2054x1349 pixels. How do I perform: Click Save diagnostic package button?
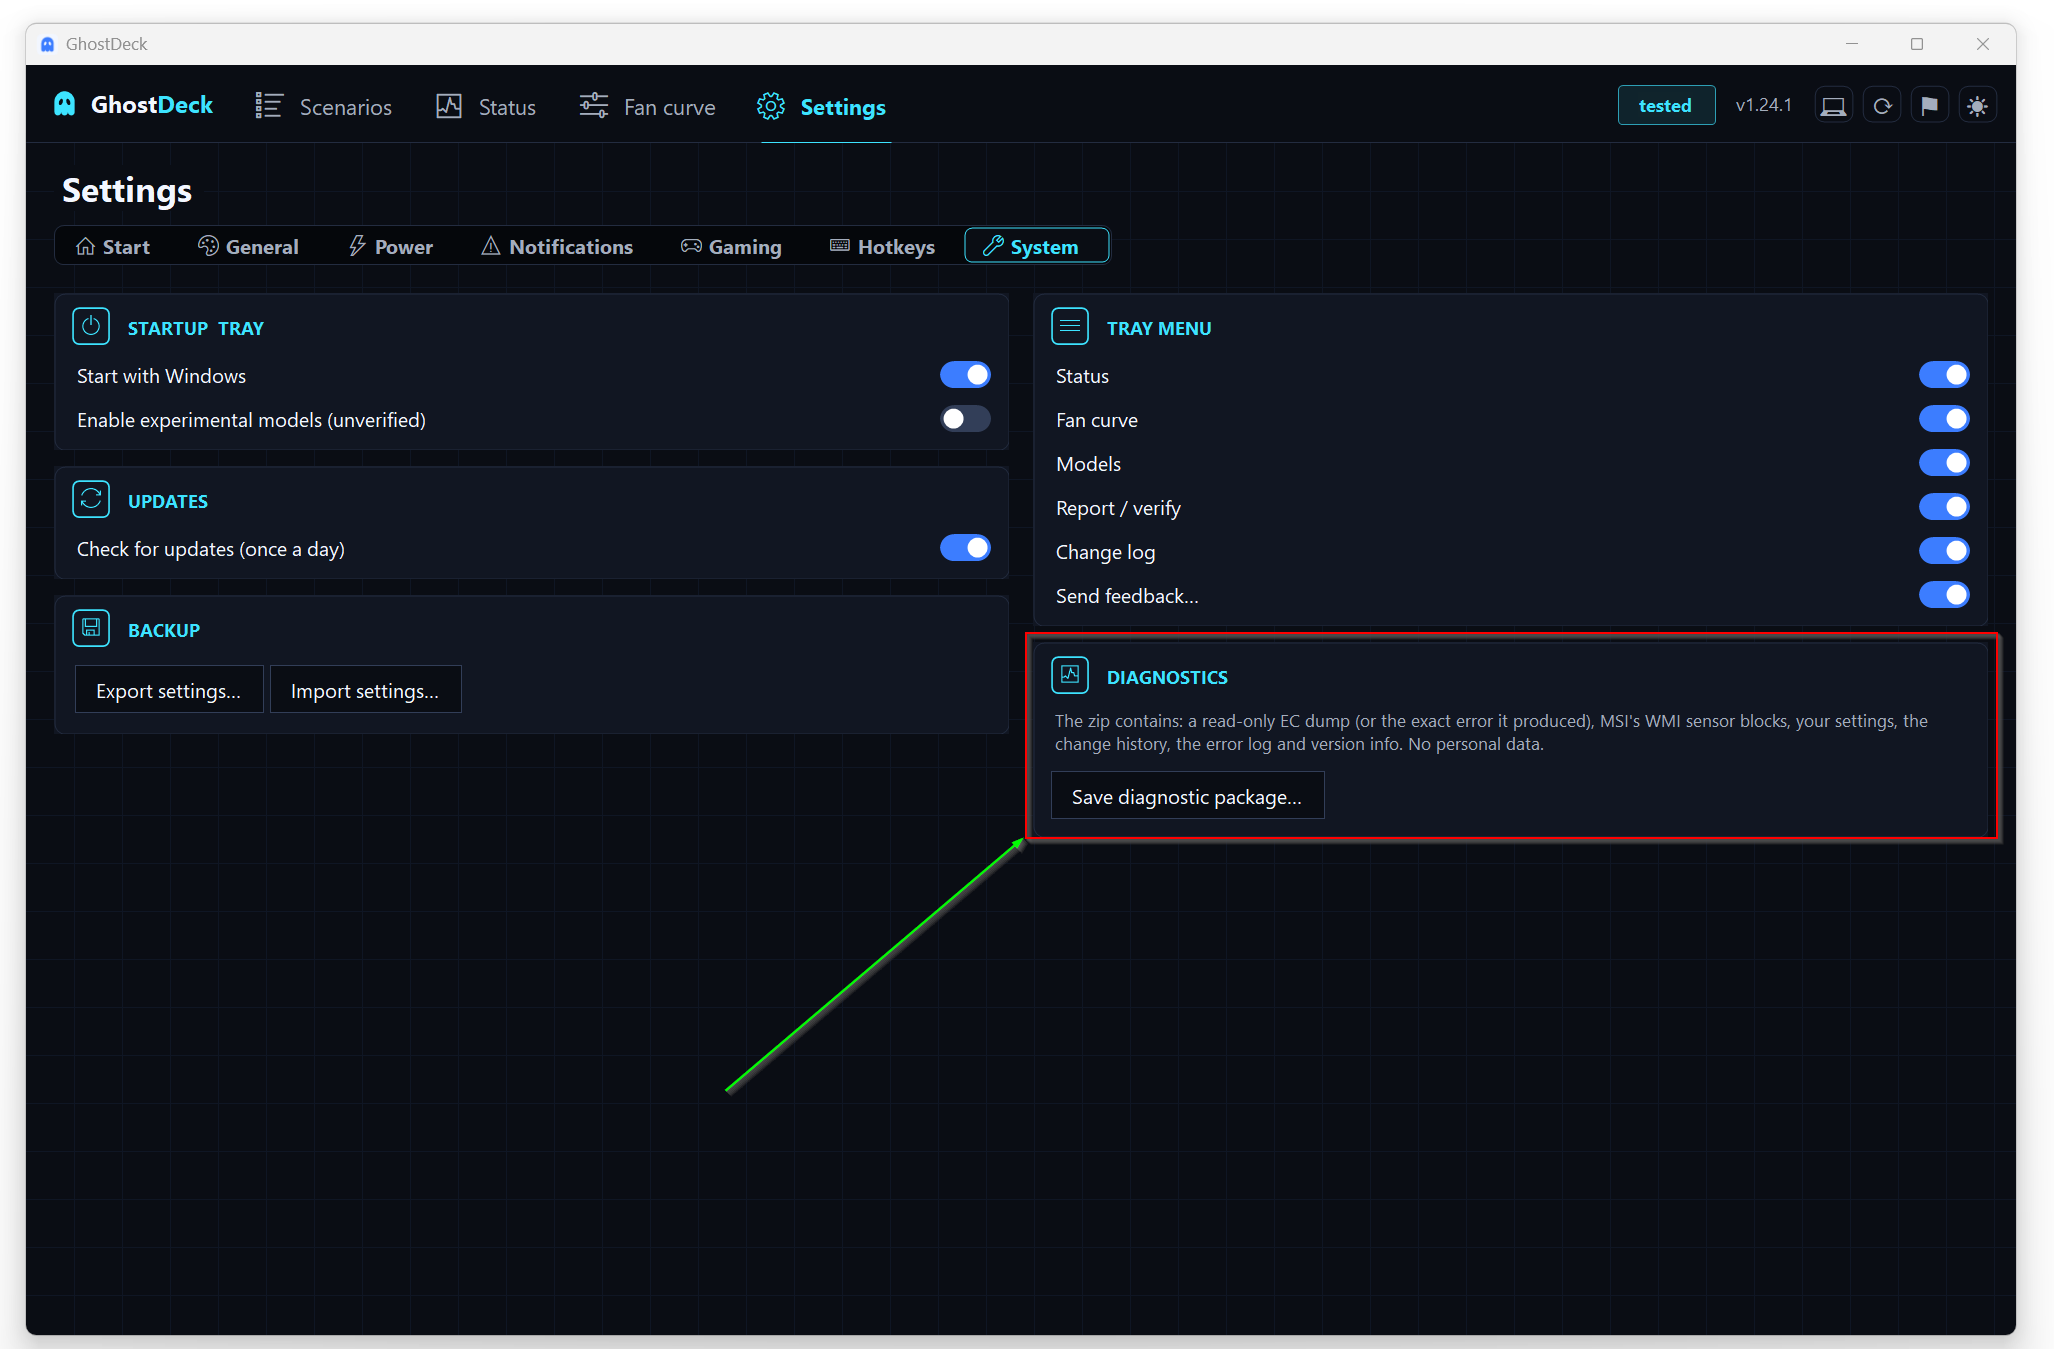click(x=1187, y=796)
